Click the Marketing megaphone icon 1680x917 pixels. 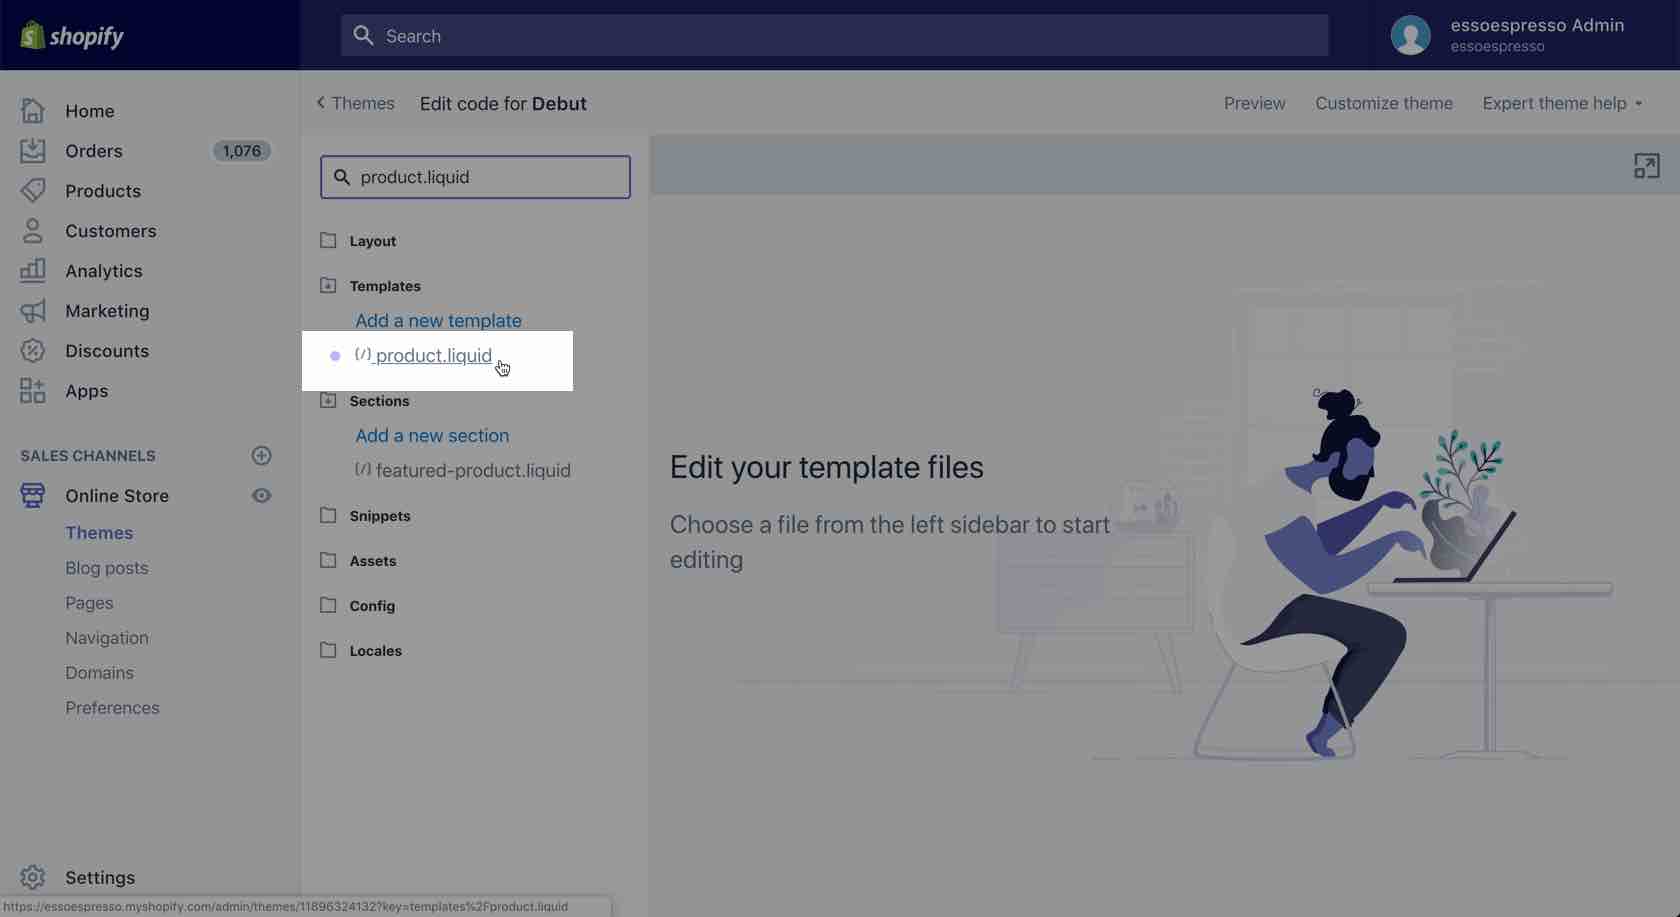point(32,311)
